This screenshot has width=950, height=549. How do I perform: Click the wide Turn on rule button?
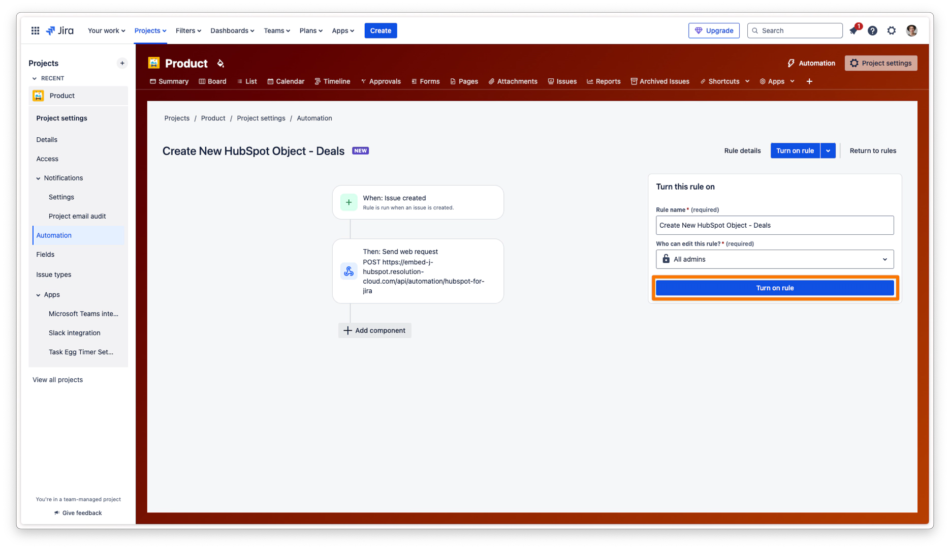pyautogui.click(x=775, y=288)
